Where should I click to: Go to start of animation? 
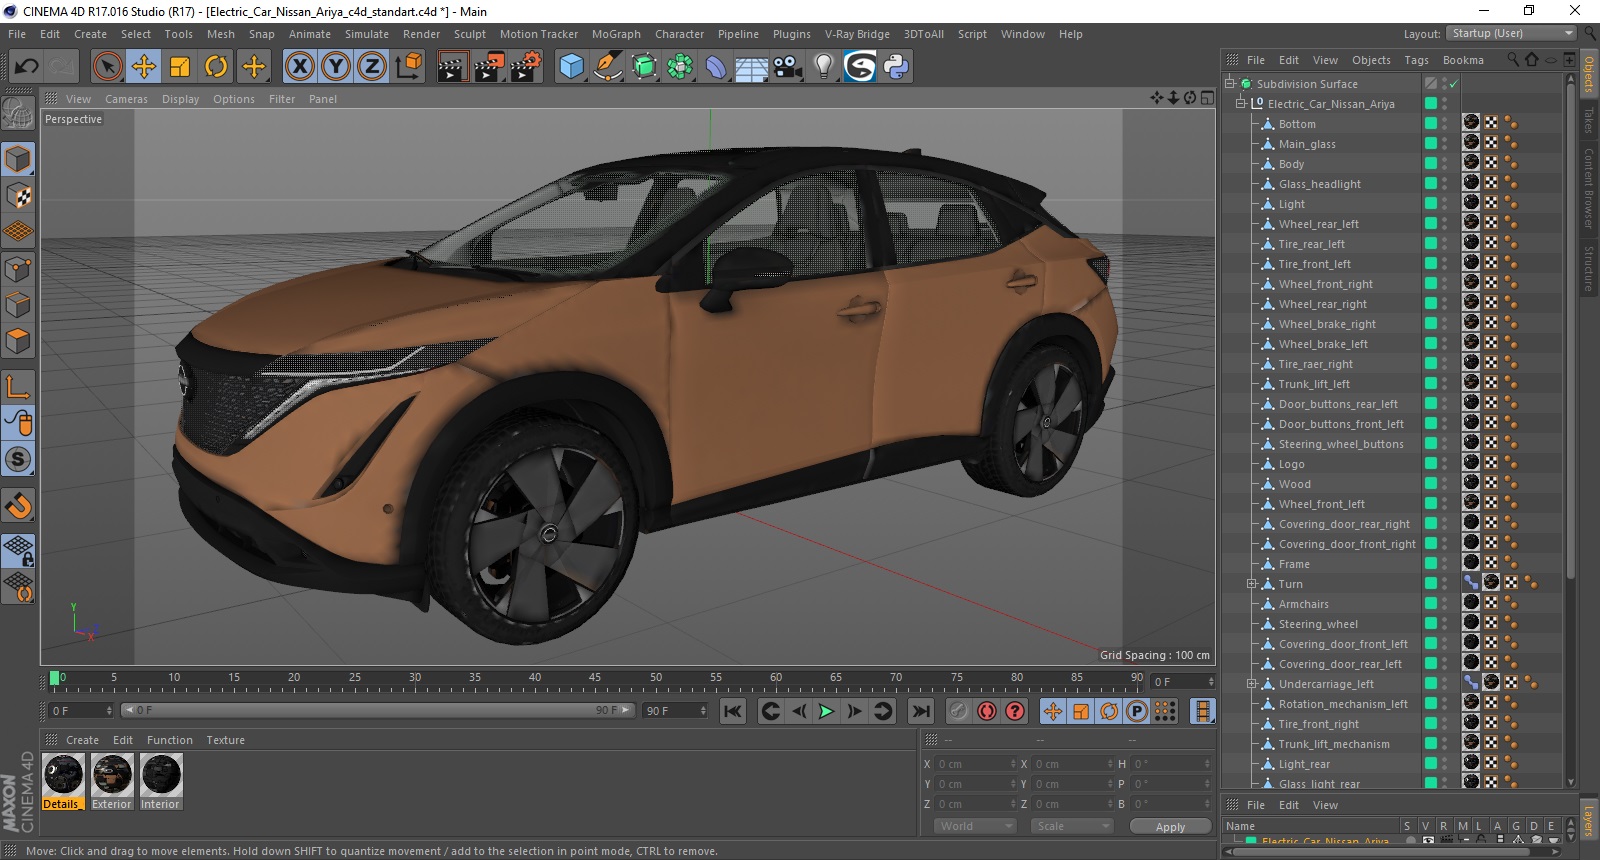click(733, 711)
